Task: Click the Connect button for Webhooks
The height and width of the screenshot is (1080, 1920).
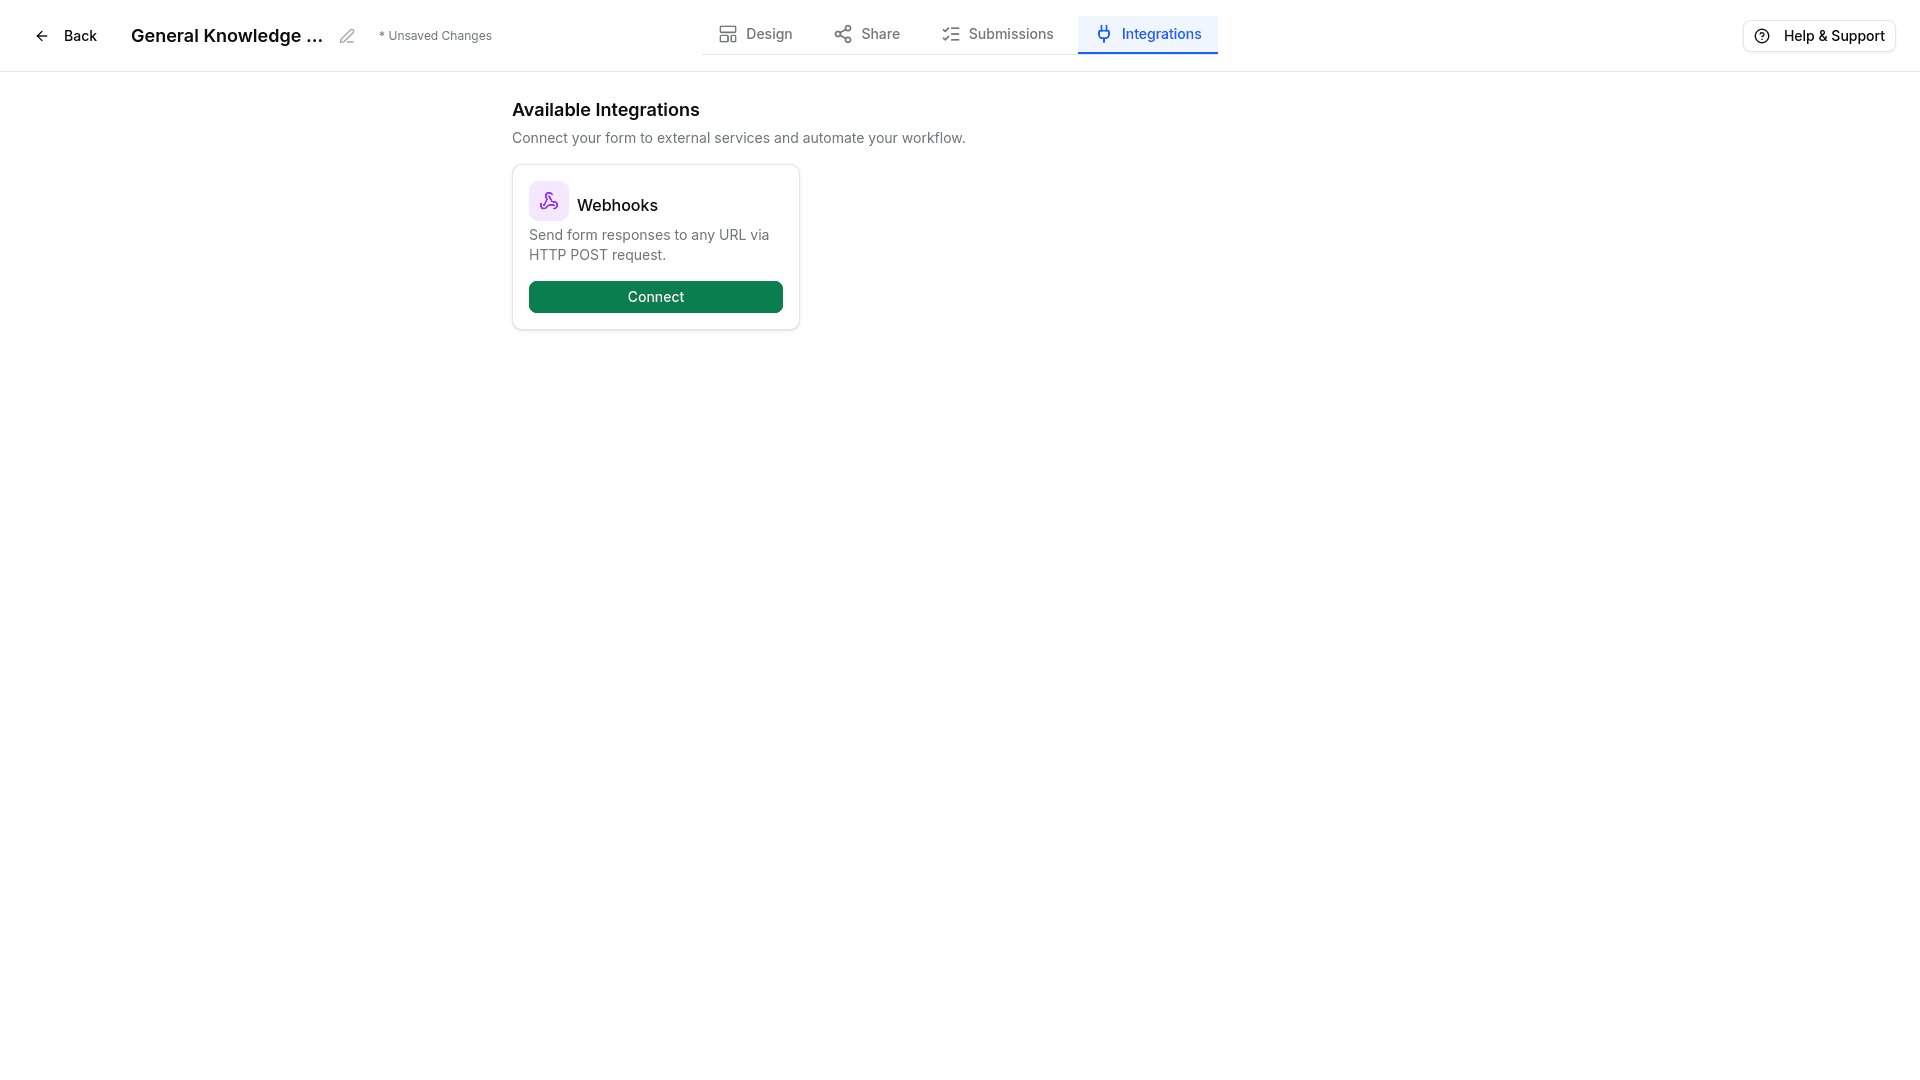Action: pyautogui.click(x=655, y=296)
